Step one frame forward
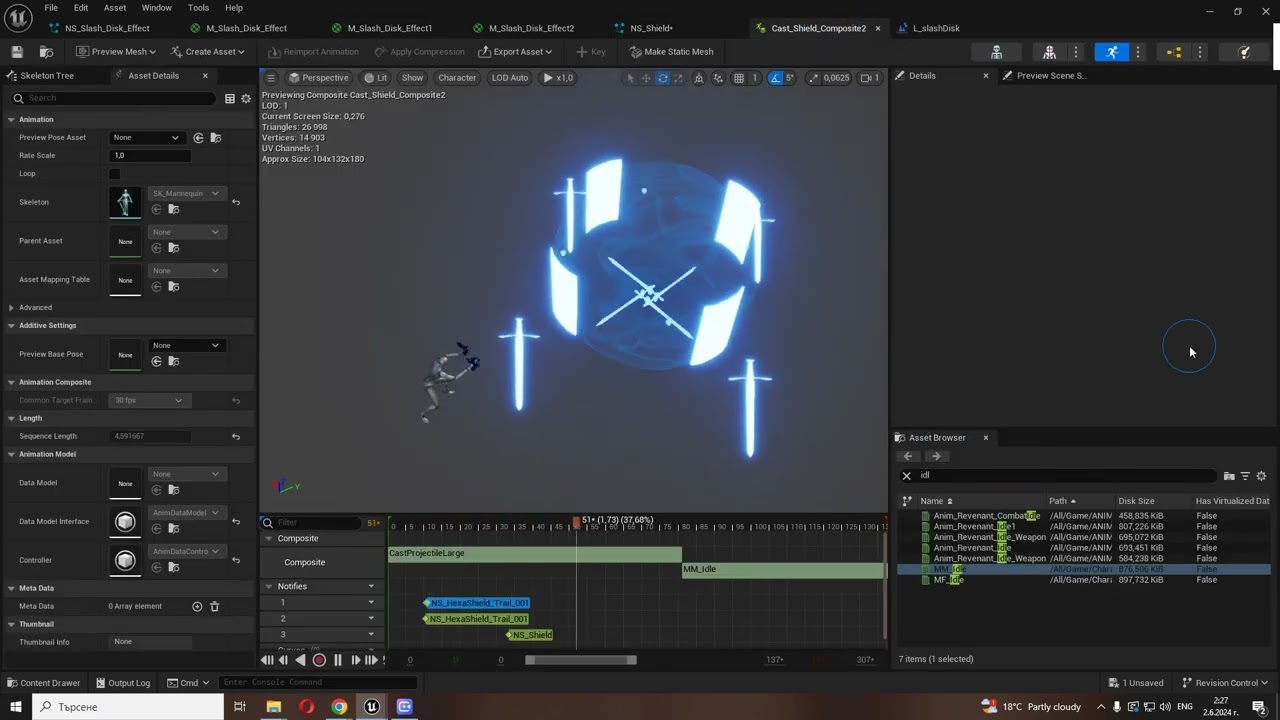Screen dimensions: 1280x720 click(355, 660)
